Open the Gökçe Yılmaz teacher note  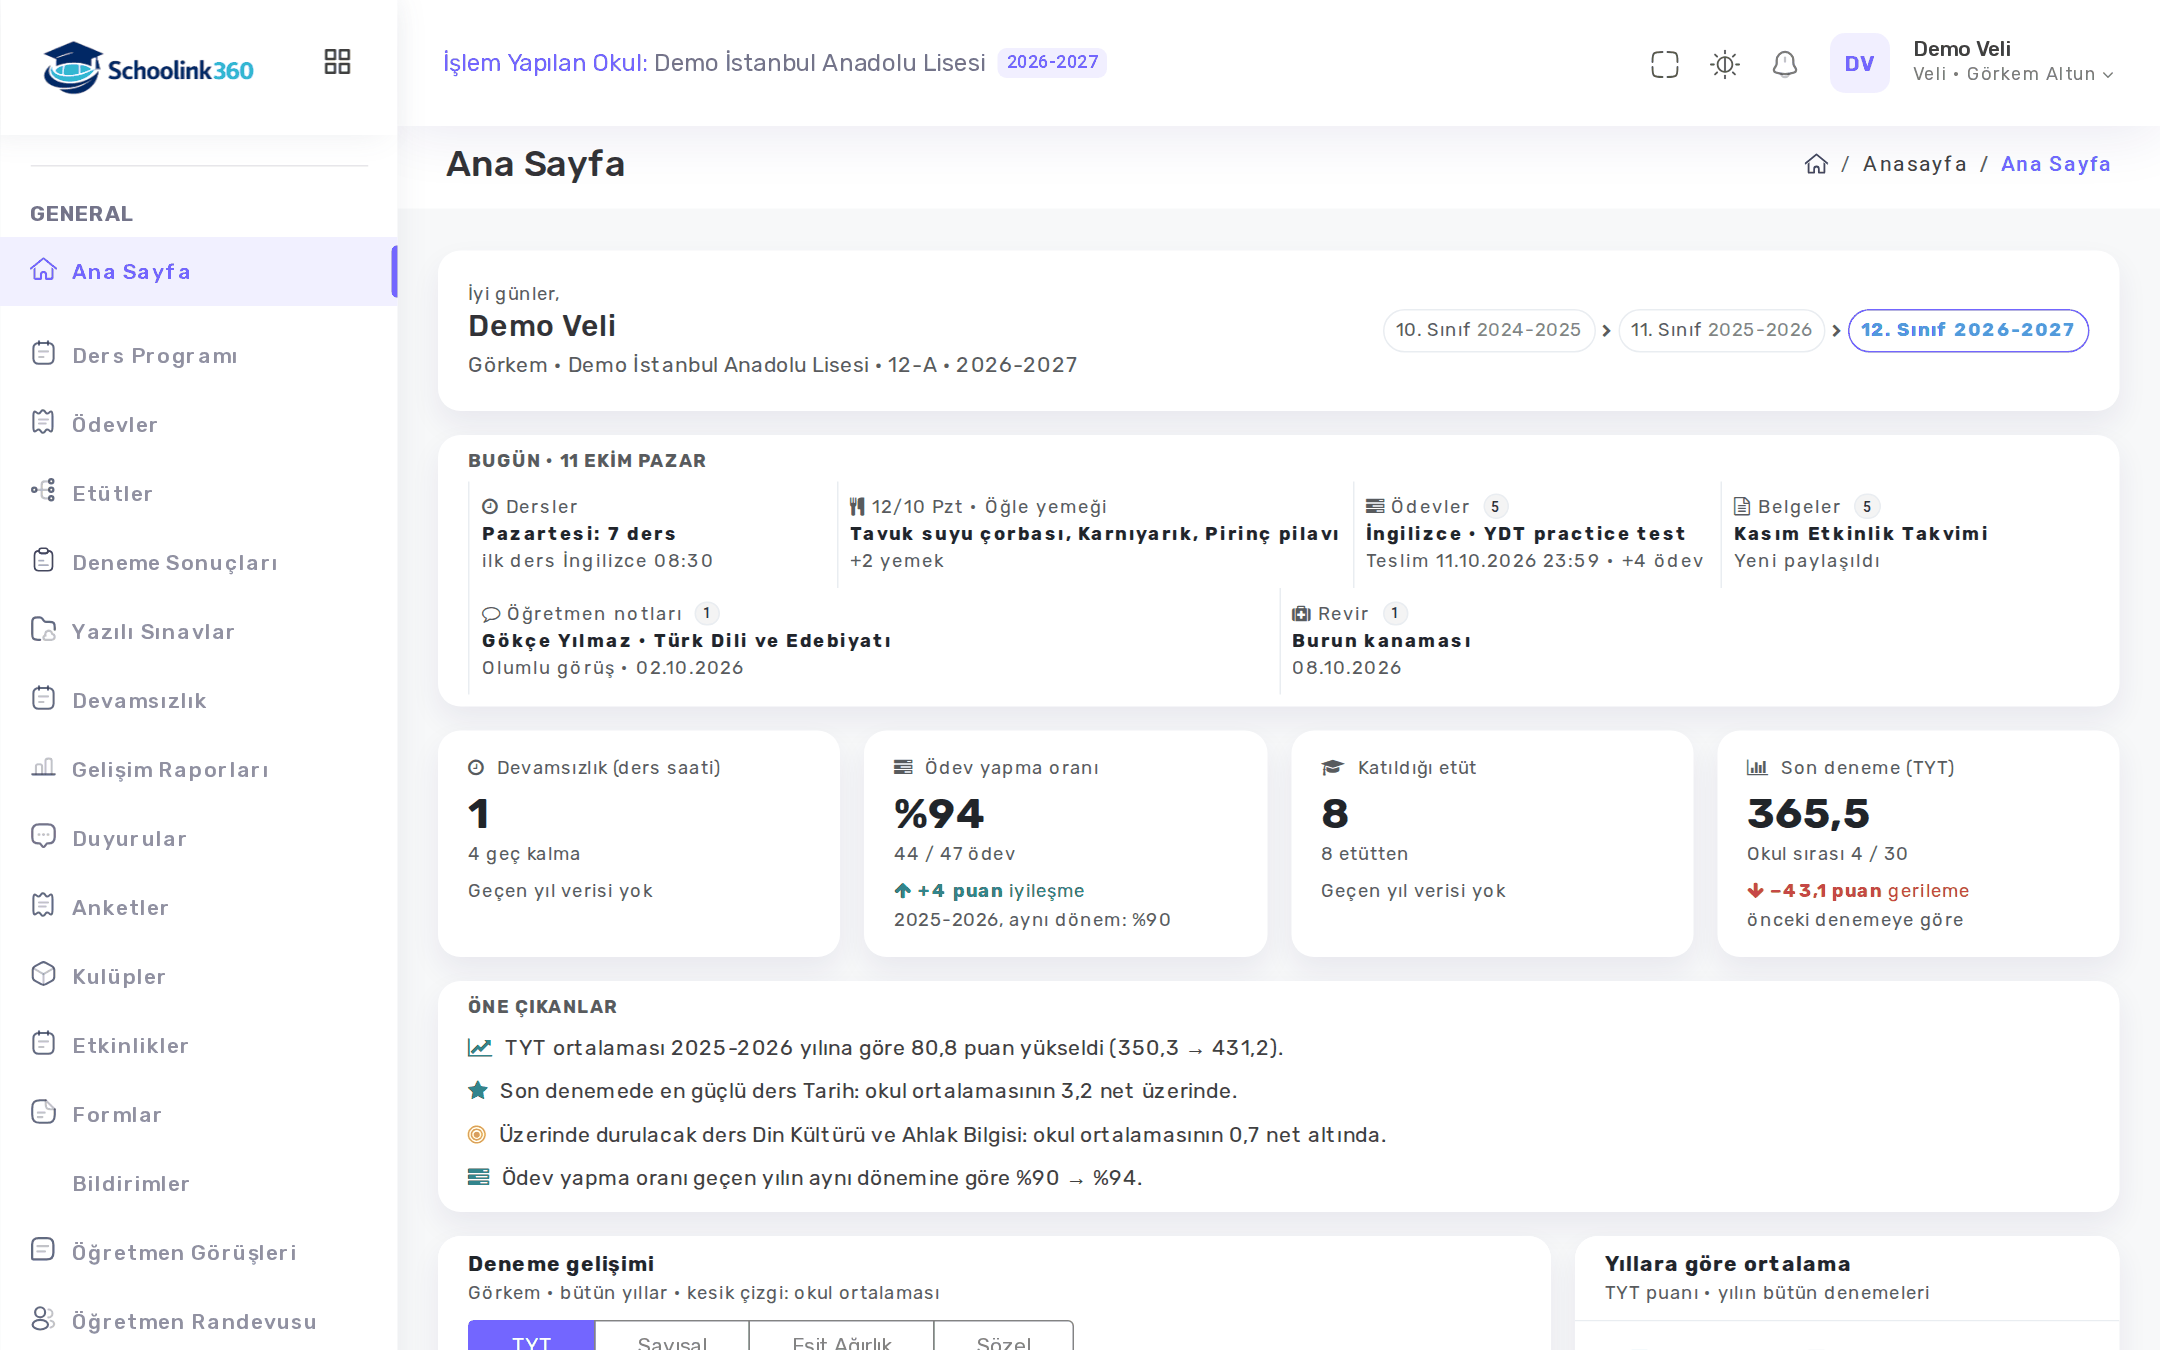coord(874,641)
